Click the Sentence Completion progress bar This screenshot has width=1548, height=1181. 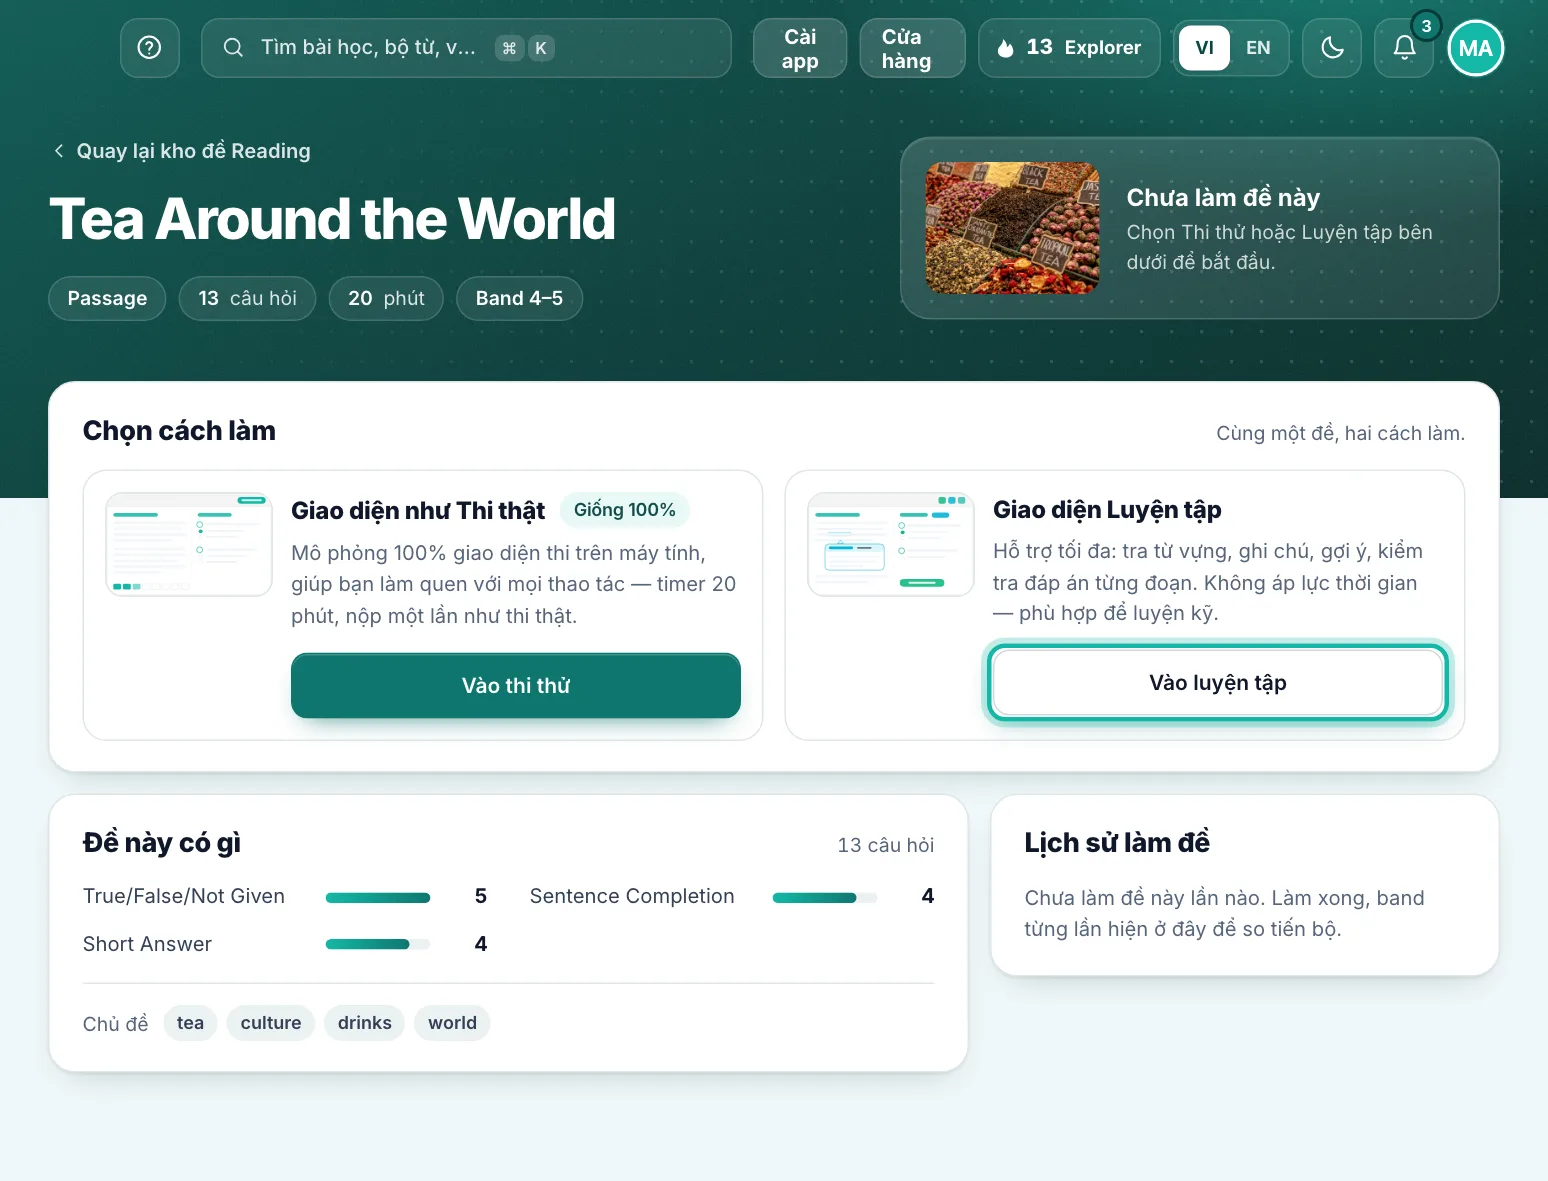pyautogui.click(x=825, y=898)
